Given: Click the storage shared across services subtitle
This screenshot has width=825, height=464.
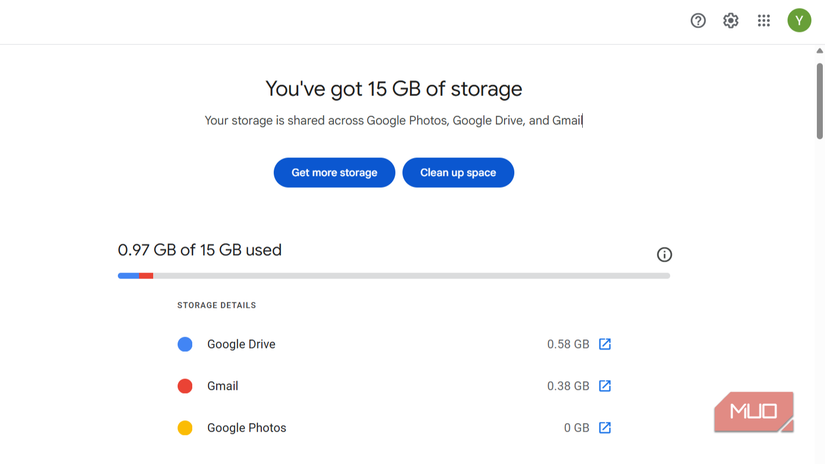Looking at the screenshot, I should (394, 120).
